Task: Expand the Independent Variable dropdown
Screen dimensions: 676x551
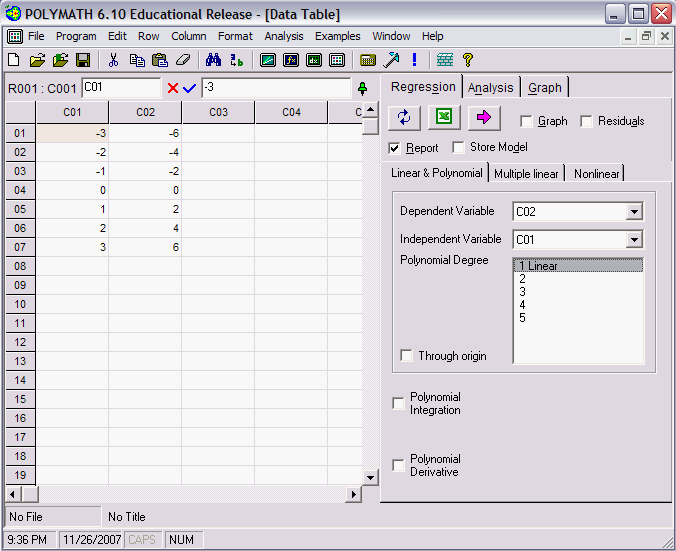Action: click(x=633, y=240)
